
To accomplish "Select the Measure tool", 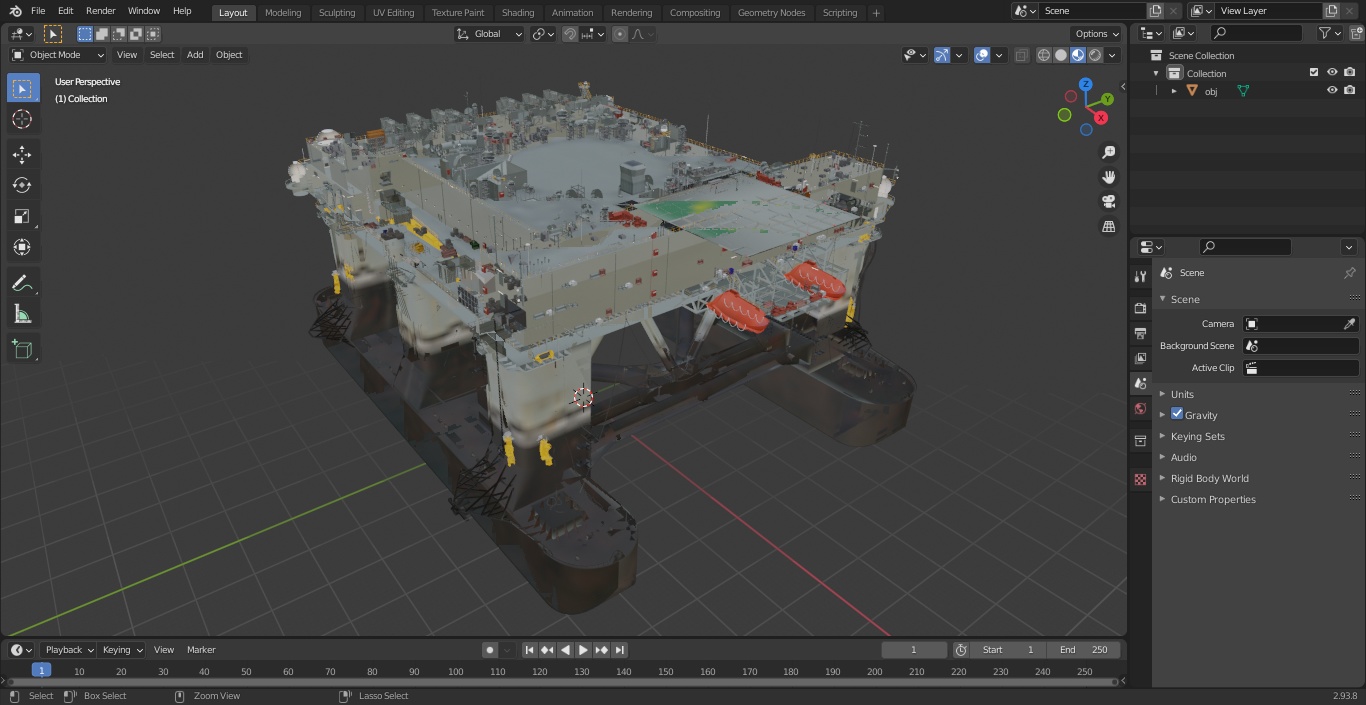I will (22, 314).
